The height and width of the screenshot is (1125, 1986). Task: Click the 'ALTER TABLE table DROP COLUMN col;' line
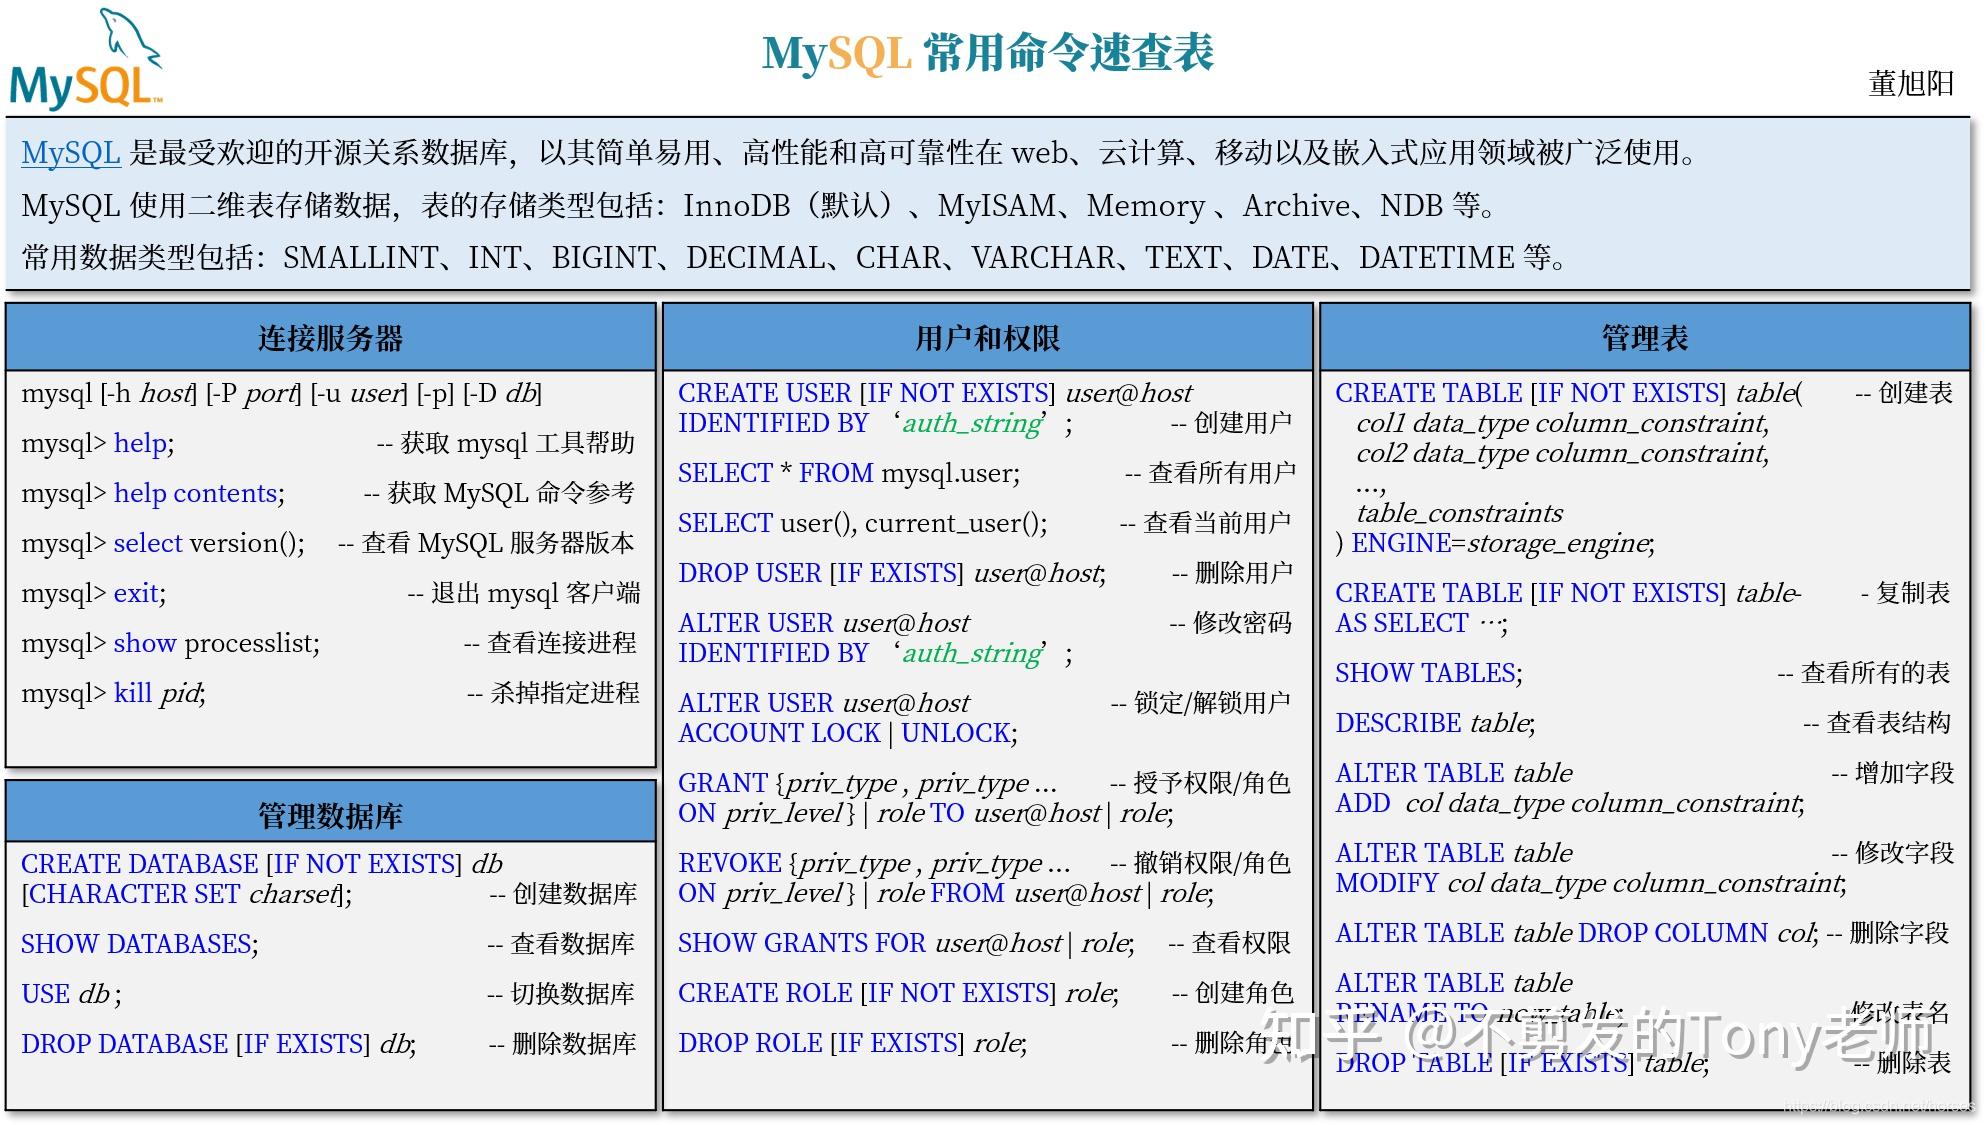tap(1578, 933)
